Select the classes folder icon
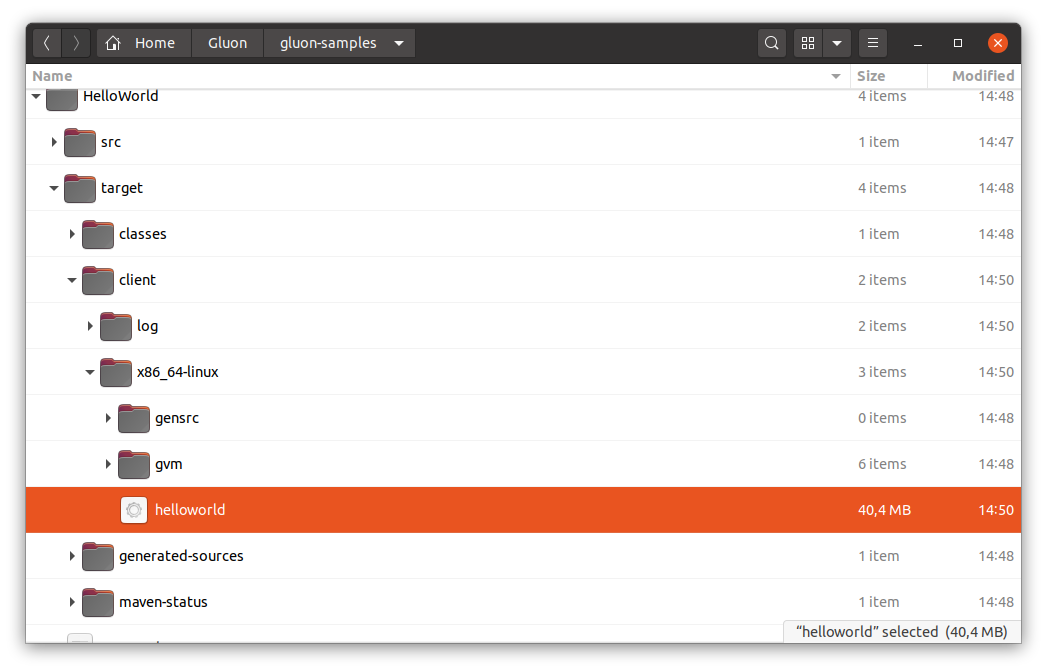Screen dimensions: 1047x672 [98, 234]
